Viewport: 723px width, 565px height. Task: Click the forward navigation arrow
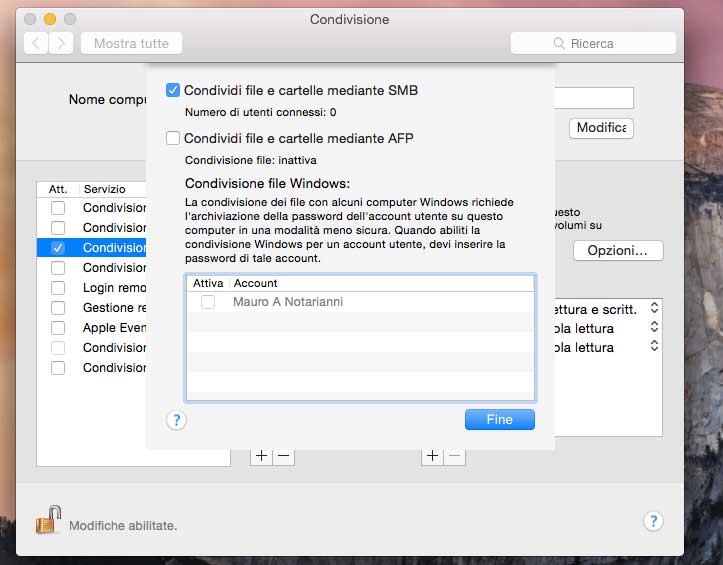(61, 43)
